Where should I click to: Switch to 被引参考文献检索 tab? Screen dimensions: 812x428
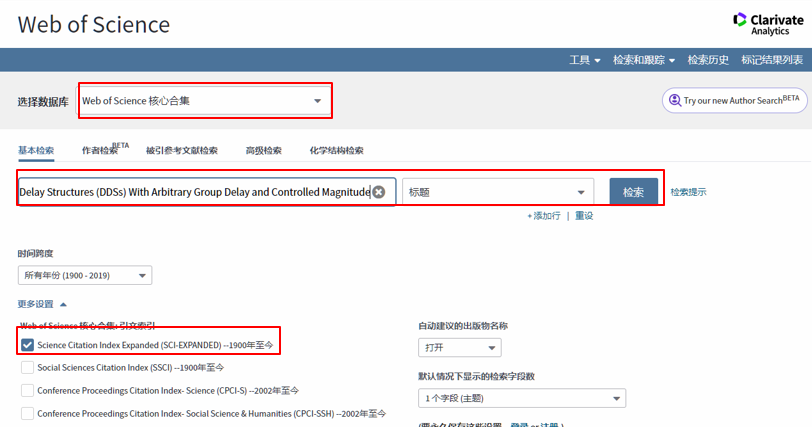pos(181,151)
